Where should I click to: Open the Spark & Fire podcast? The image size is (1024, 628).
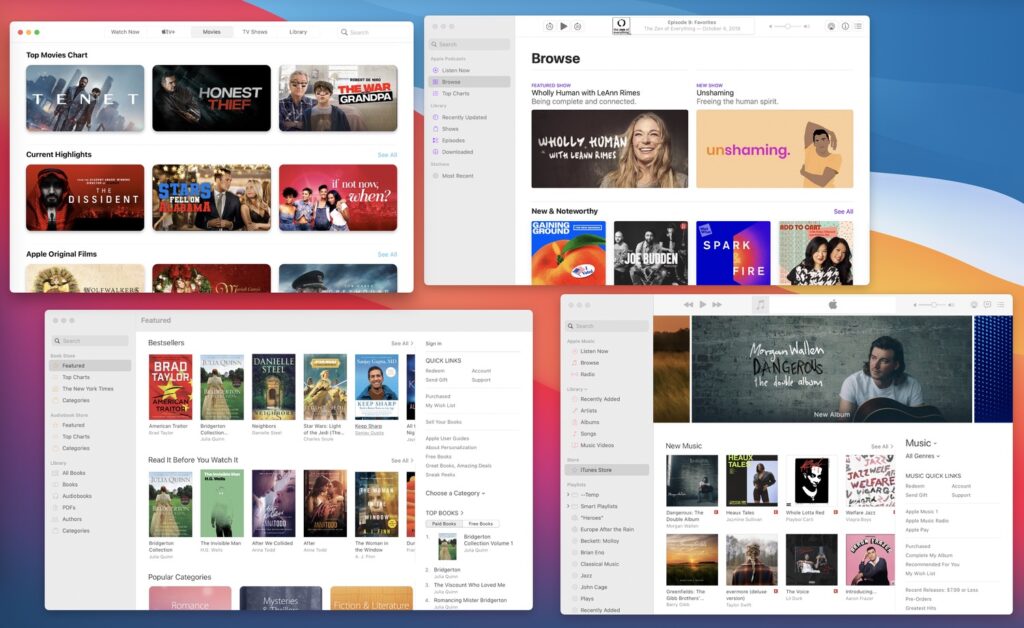point(733,253)
